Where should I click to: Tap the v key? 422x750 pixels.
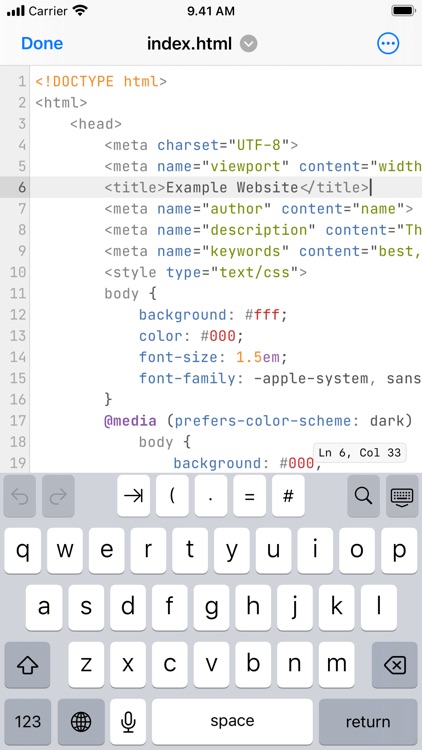pyautogui.click(x=211, y=665)
